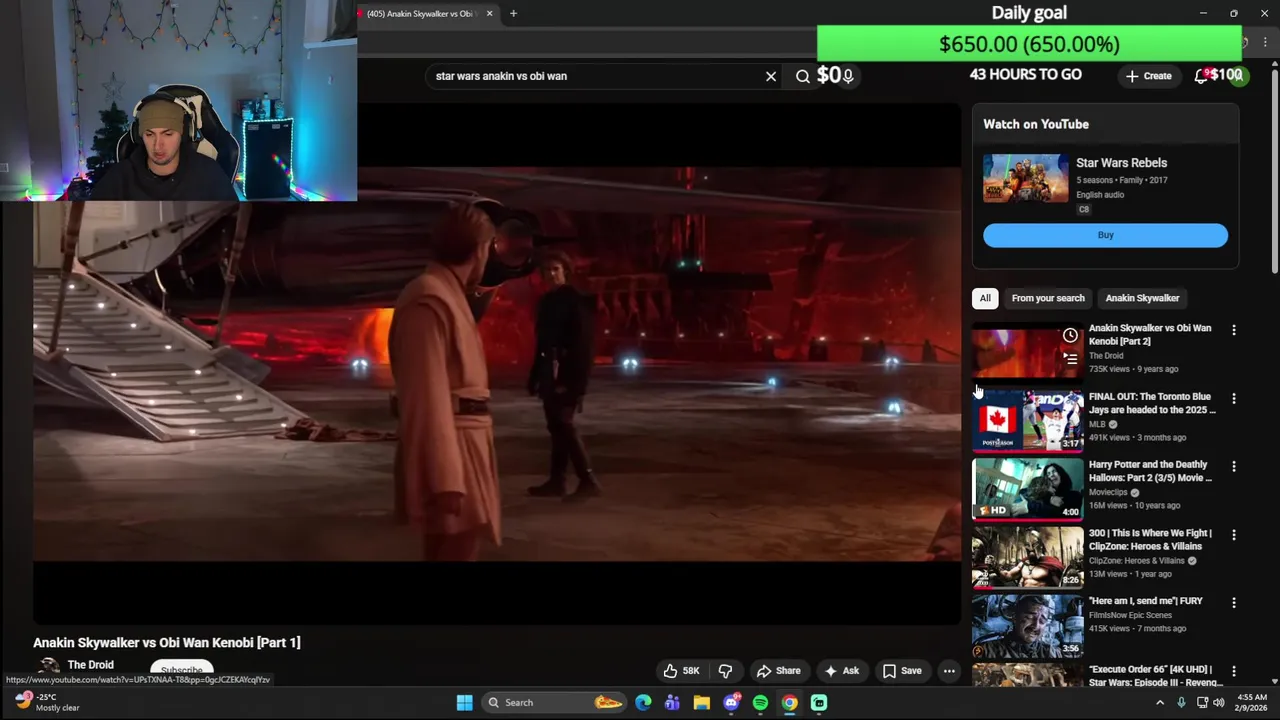1280x720 pixels.
Task: Show hidden system tray icons chevron
Action: (x=1160, y=703)
